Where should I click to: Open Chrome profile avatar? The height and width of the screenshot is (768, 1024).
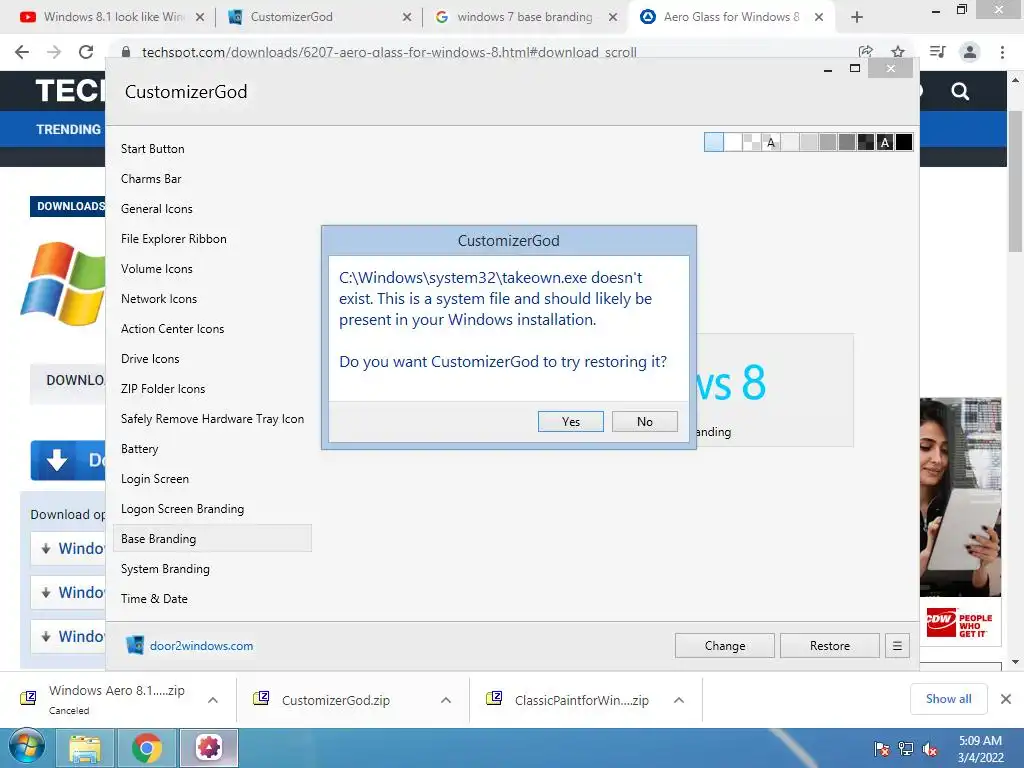click(970, 52)
